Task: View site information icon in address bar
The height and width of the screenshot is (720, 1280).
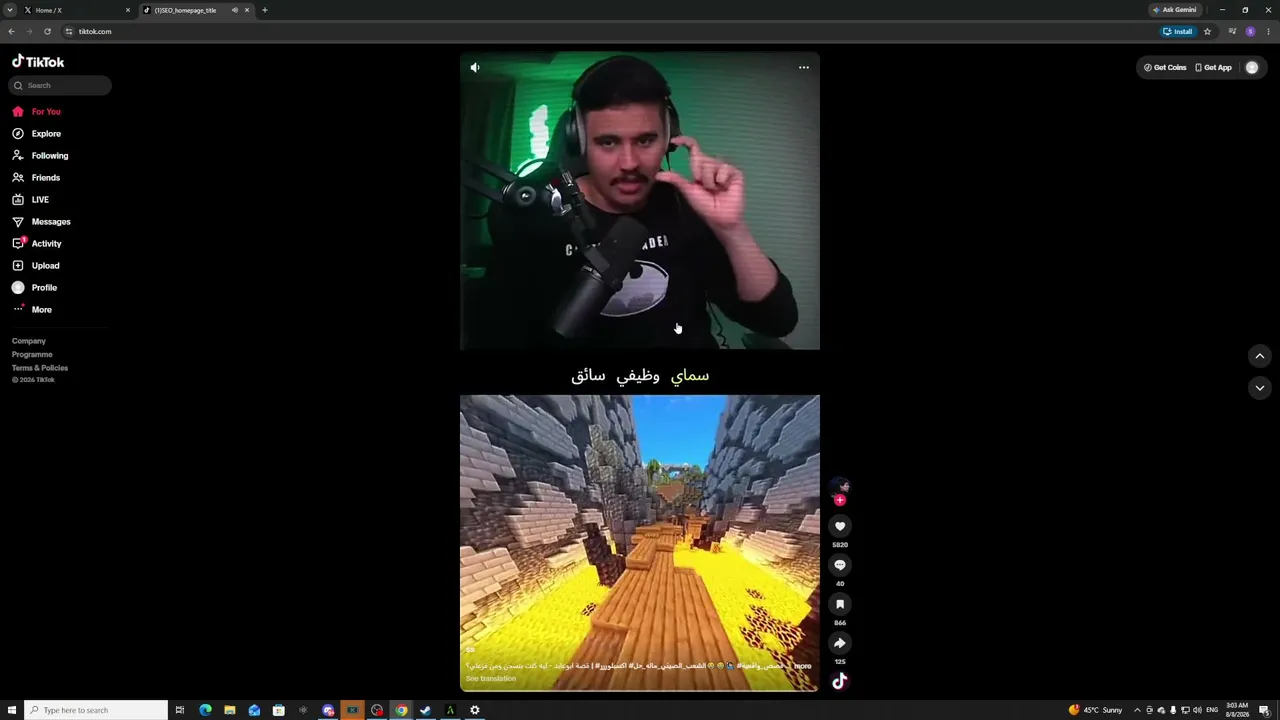Action: [x=69, y=32]
